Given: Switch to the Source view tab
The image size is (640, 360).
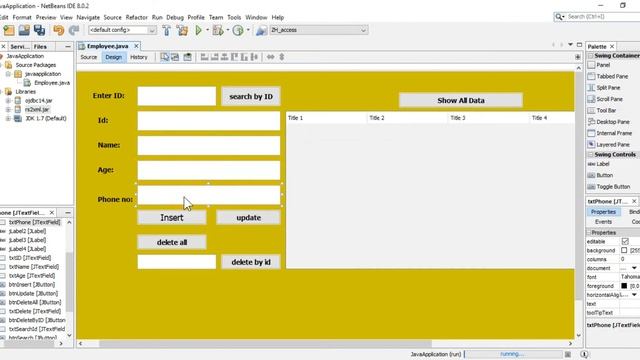Looking at the screenshot, I should (x=89, y=57).
